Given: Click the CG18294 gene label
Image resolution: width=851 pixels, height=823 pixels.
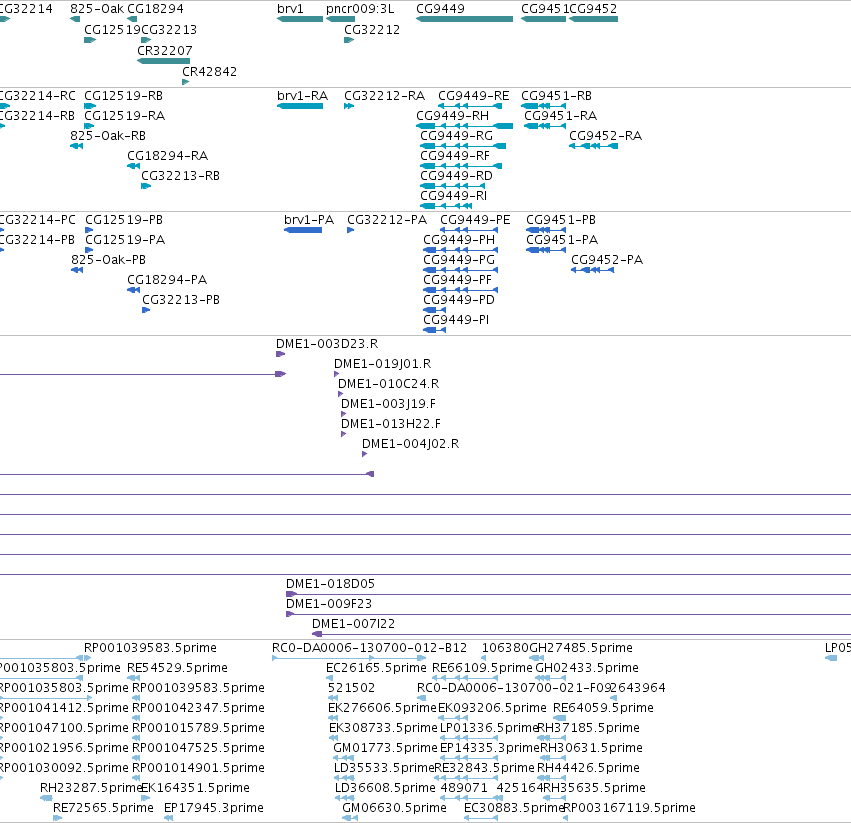Looking at the screenshot, I should 155,9.
